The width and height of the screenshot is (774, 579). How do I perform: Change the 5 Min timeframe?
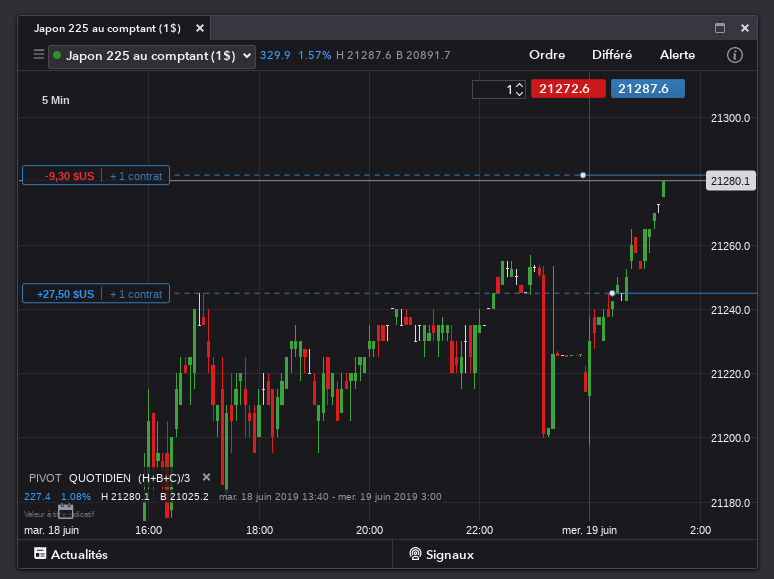(x=55, y=100)
